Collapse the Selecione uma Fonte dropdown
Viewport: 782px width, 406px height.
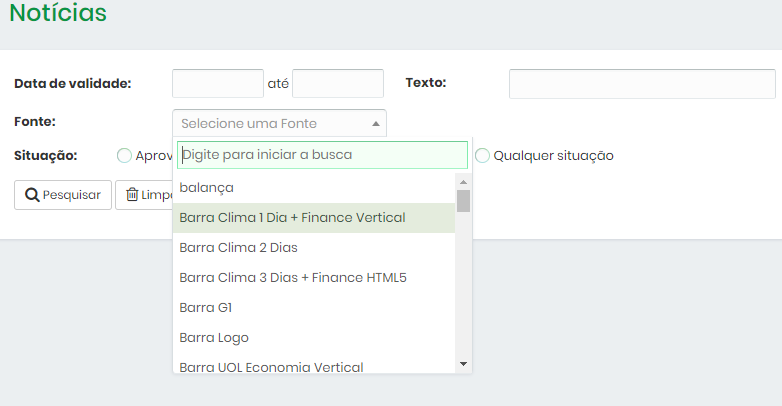coord(279,123)
